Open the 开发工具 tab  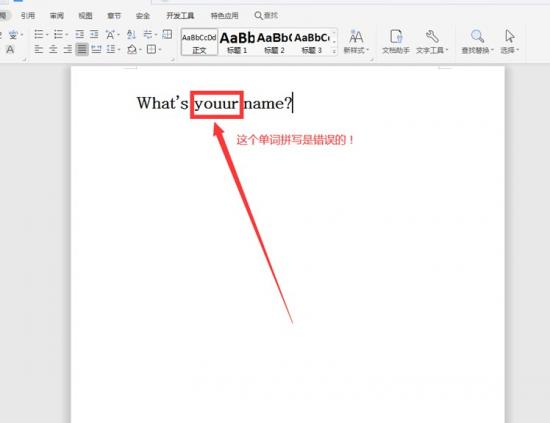[x=180, y=15]
